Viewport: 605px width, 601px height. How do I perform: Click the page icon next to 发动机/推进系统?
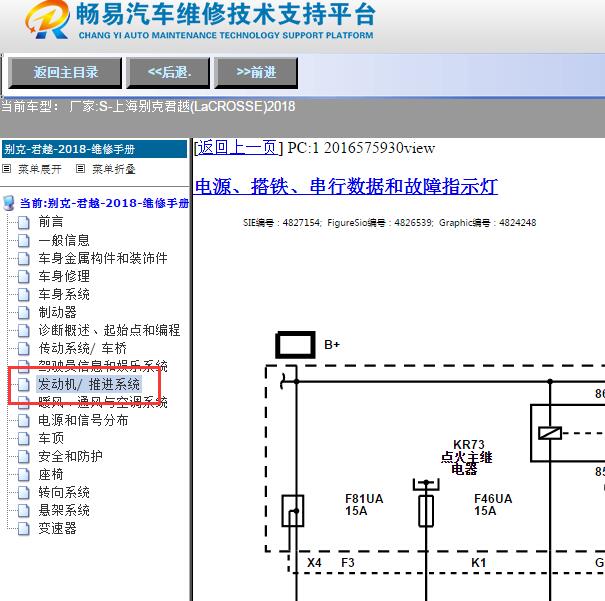[x=24, y=385]
